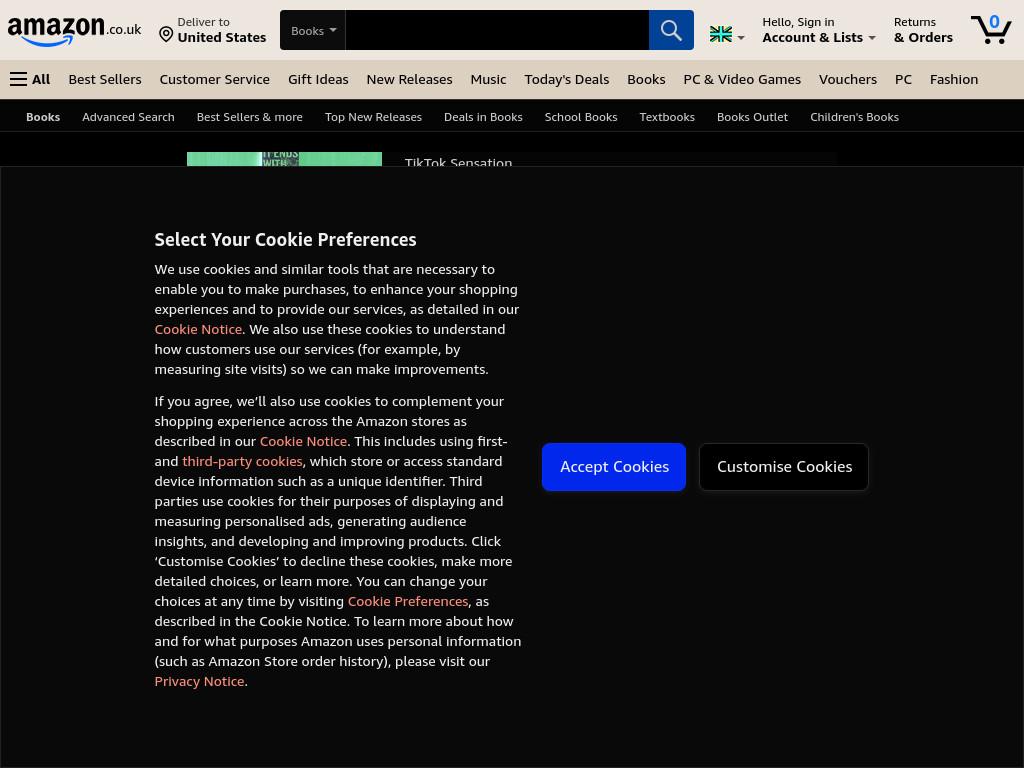Open Gift Ideas section
Screen dimensions: 1024x768
tap(318, 79)
